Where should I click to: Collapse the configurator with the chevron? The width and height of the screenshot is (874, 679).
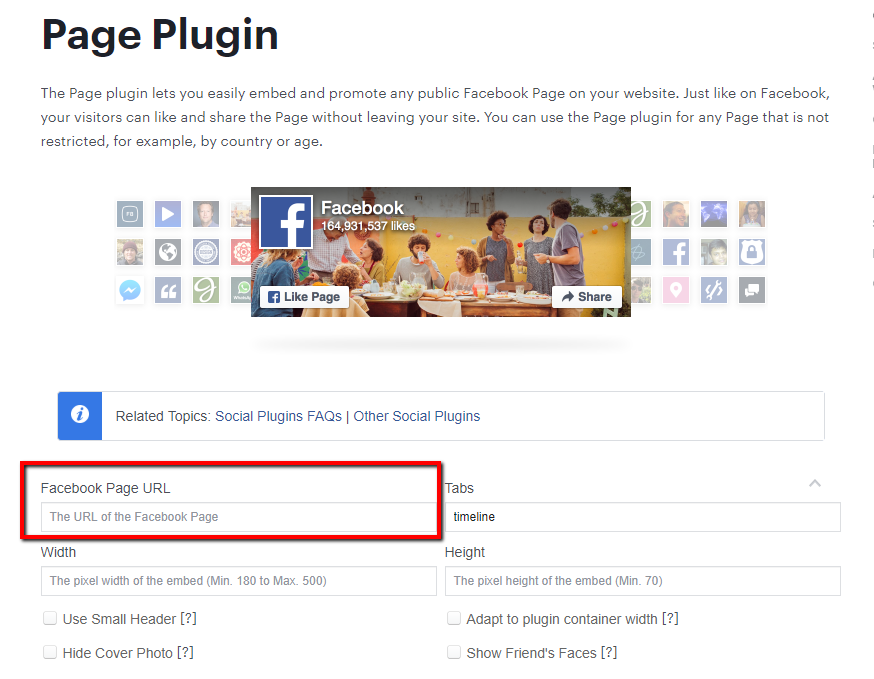coord(815,483)
